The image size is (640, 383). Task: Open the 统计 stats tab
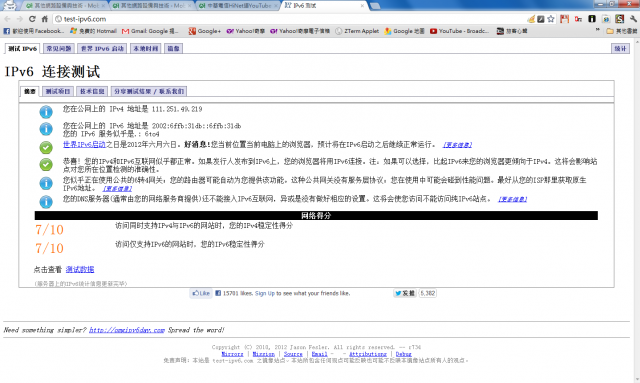pyautogui.click(x=620, y=49)
